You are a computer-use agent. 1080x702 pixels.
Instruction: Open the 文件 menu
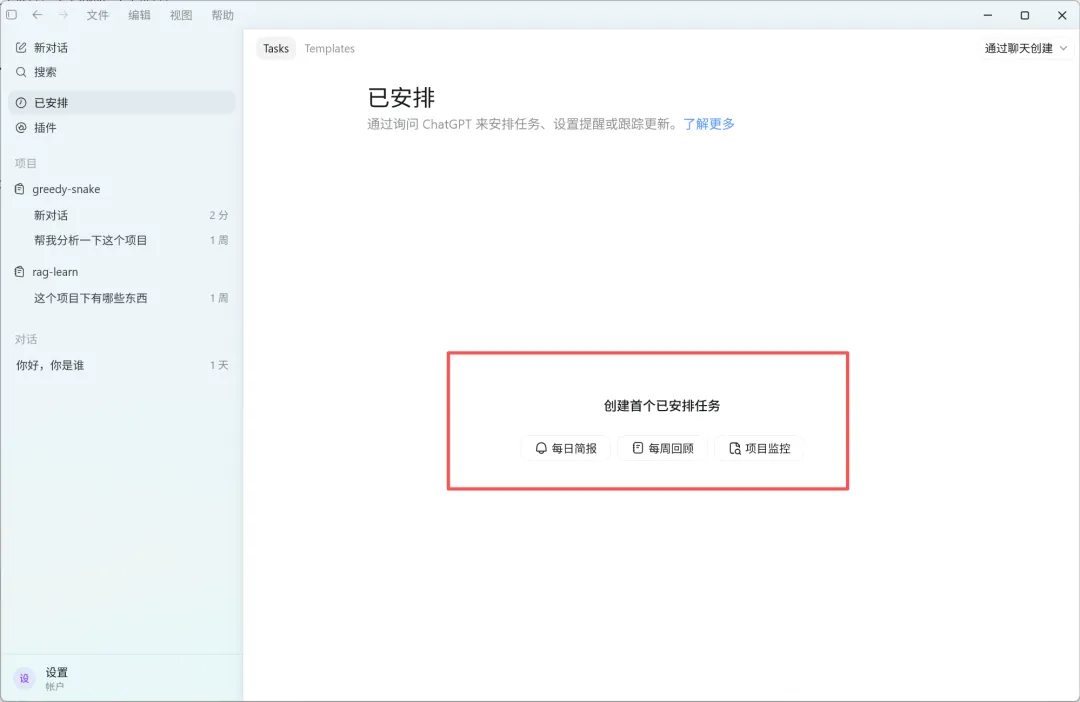tap(98, 15)
